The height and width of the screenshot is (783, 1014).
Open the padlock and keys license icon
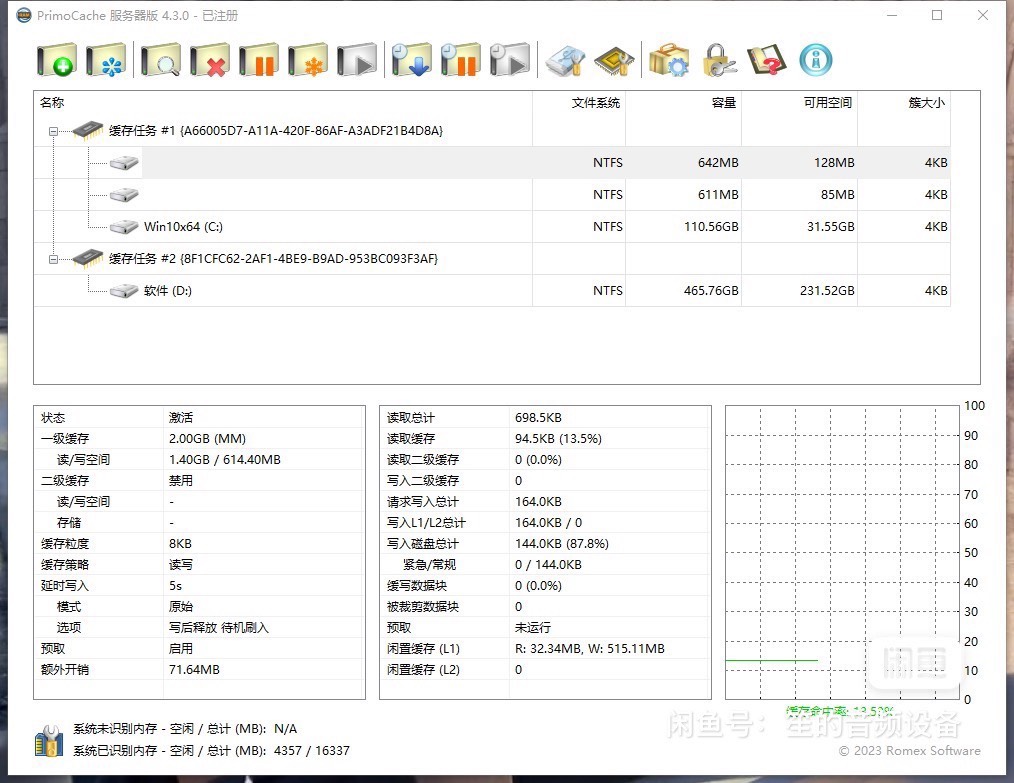719,61
